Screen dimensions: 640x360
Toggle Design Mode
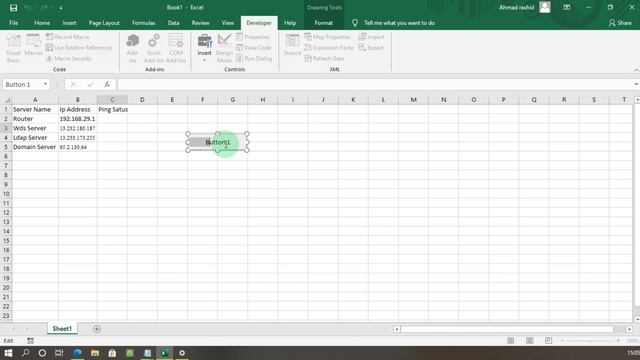[224, 49]
